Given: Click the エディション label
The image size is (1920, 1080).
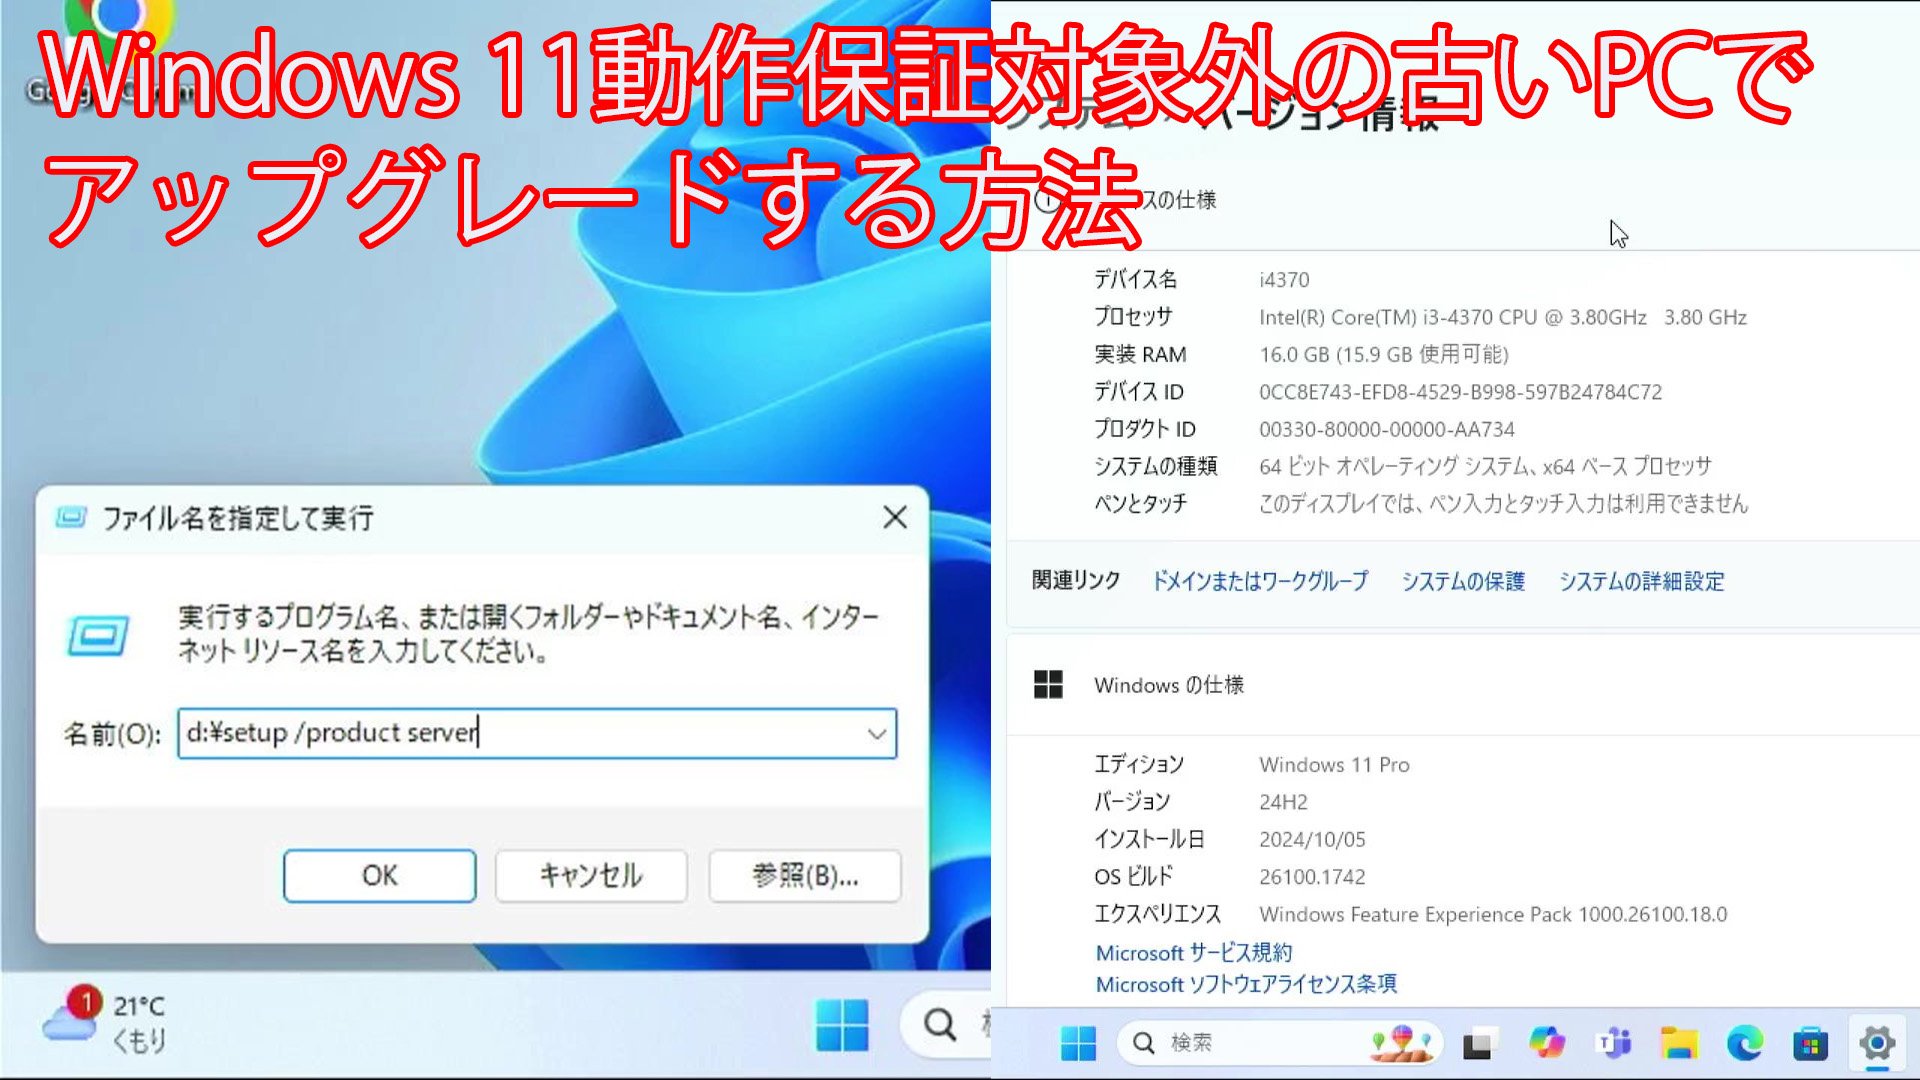Looking at the screenshot, I should 1139,765.
